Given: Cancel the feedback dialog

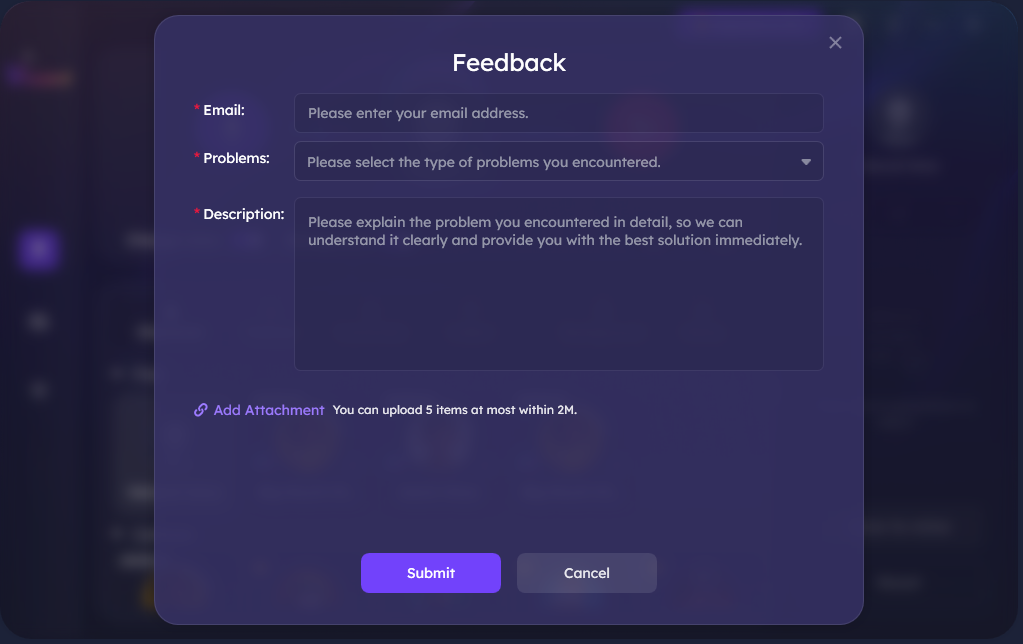Looking at the screenshot, I should (587, 573).
